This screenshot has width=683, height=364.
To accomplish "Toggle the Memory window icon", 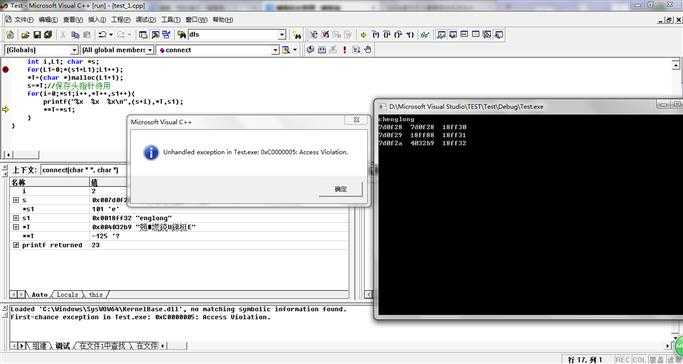I will 476,34.
